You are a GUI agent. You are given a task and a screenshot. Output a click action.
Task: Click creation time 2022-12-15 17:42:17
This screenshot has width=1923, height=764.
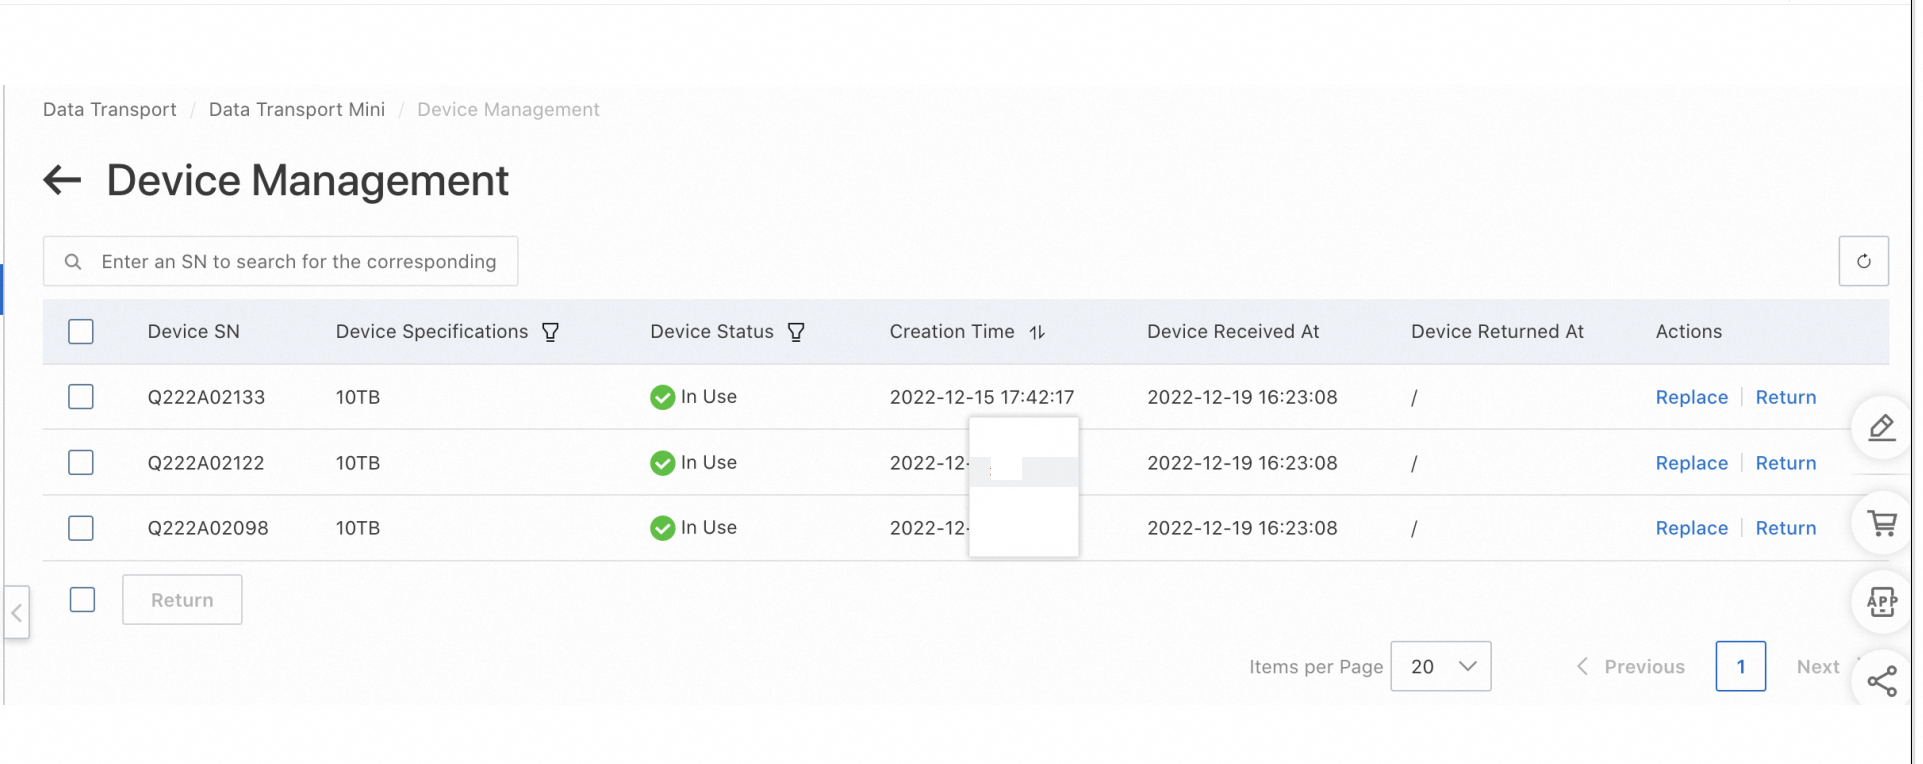pos(982,397)
